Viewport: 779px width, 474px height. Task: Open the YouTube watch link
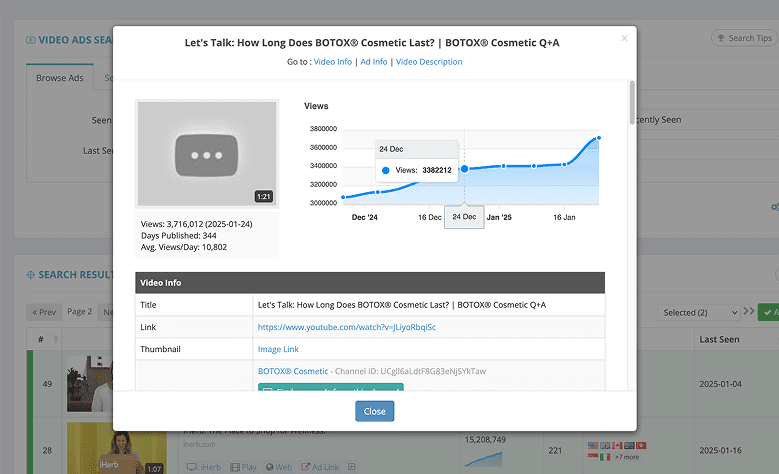pos(346,327)
